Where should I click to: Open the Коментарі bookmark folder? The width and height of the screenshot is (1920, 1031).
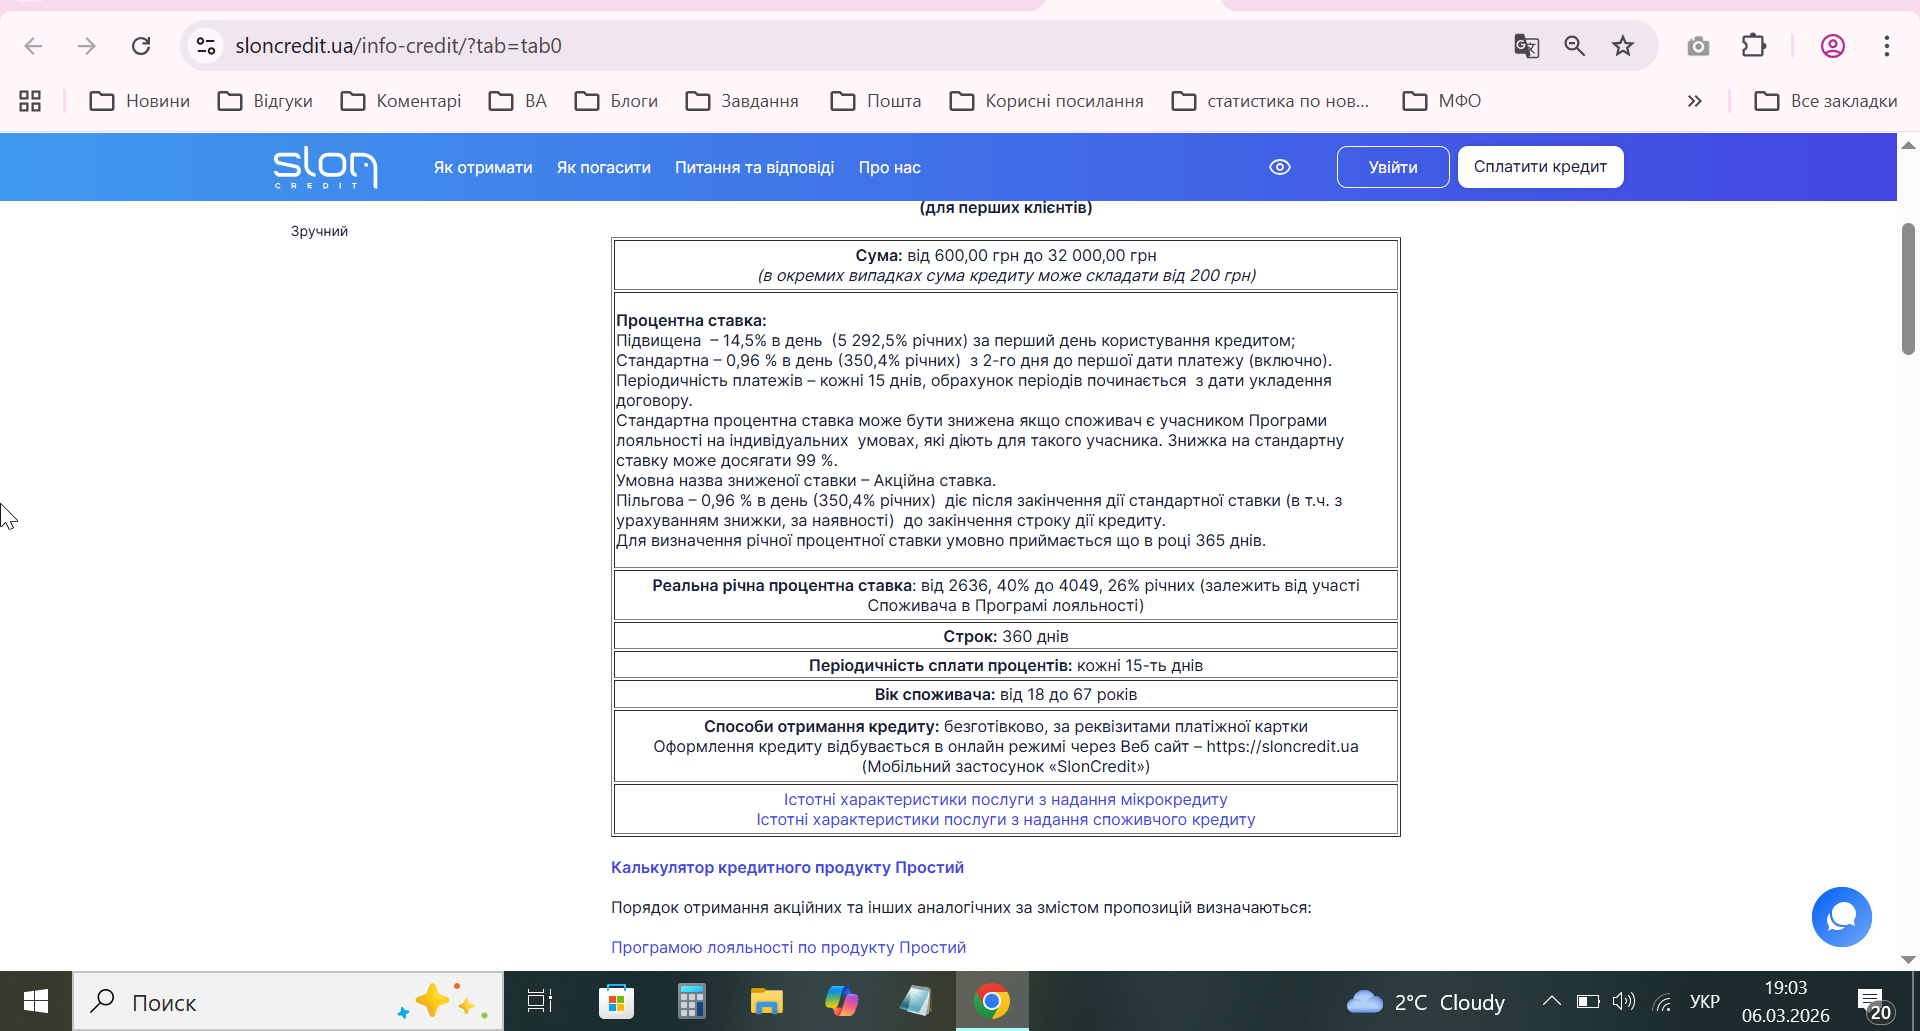point(400,101)
